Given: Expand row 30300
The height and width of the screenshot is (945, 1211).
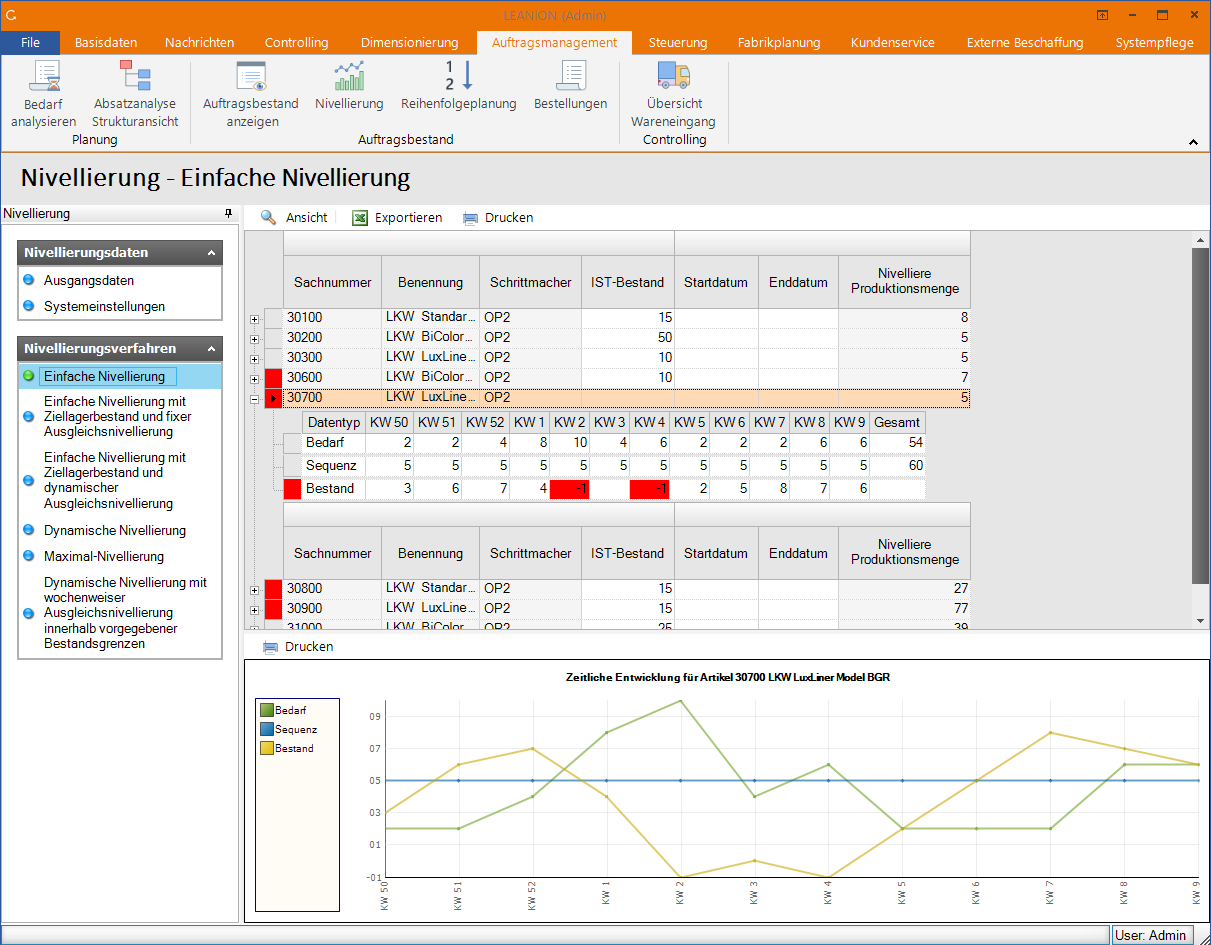Looking at the screenshot, I should [254, 359].
